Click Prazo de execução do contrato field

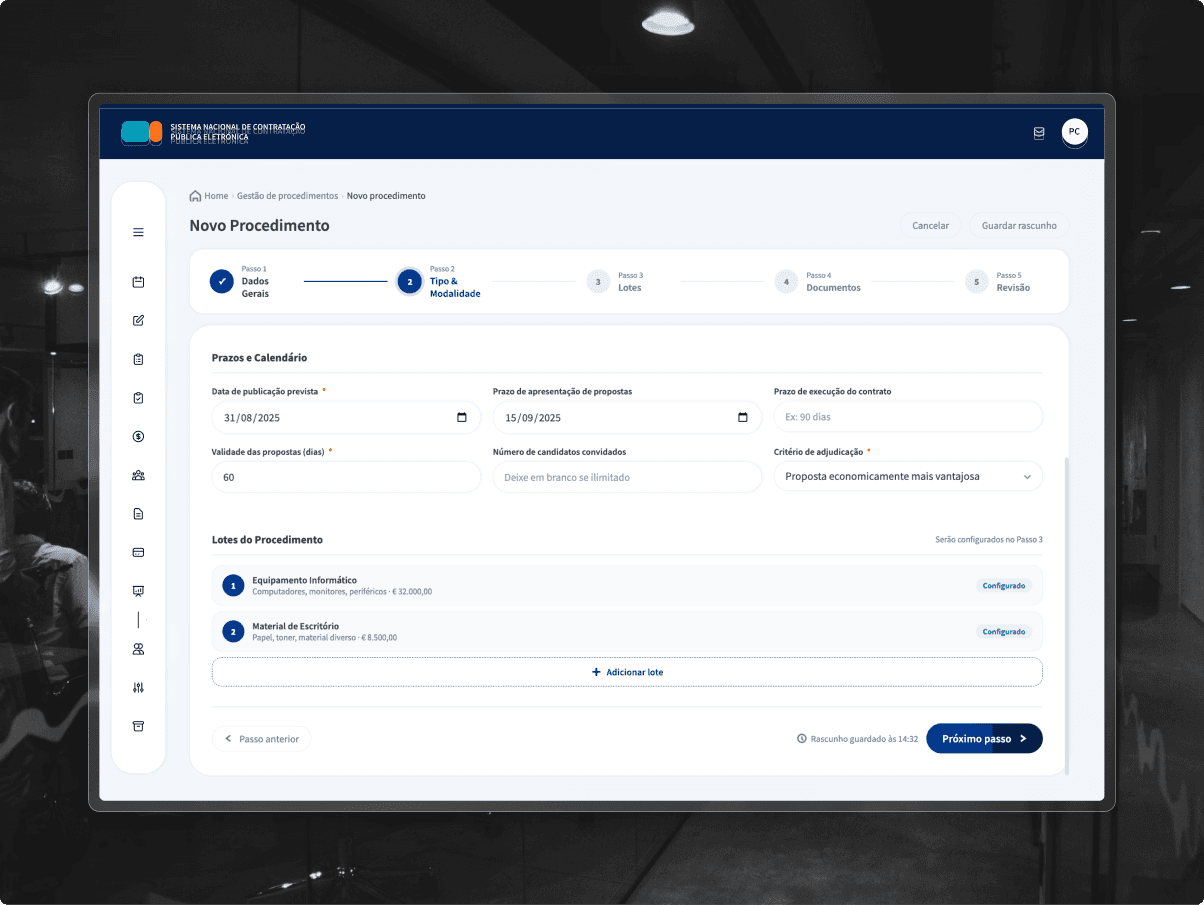pyautogui.click(x=908, y=417)
